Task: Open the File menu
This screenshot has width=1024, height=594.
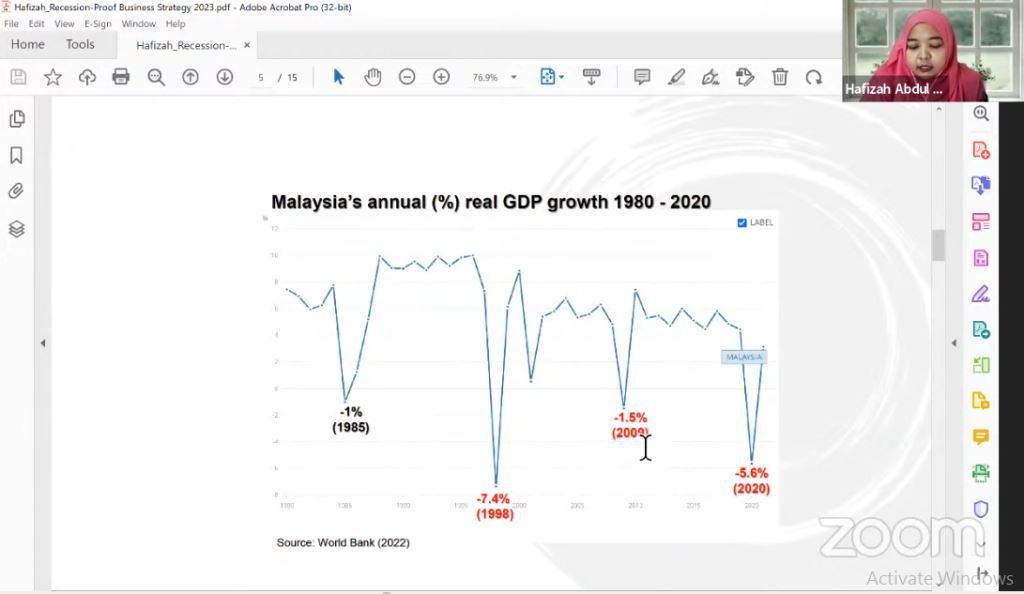Action: (x=11, y=23)
